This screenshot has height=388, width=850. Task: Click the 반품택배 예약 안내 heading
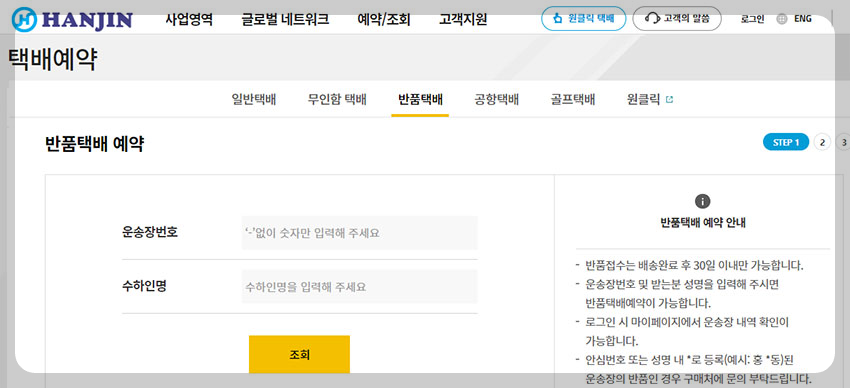703,222
